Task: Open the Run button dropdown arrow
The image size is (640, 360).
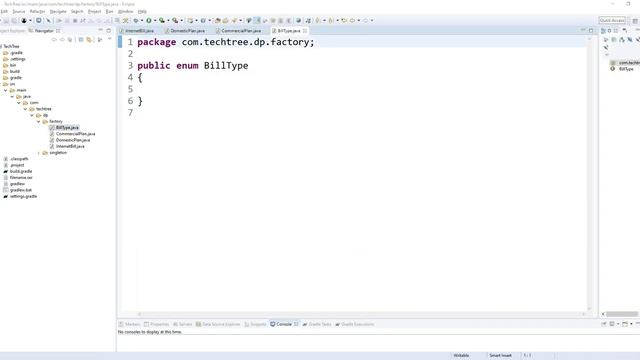Action: tap(155, 20)
